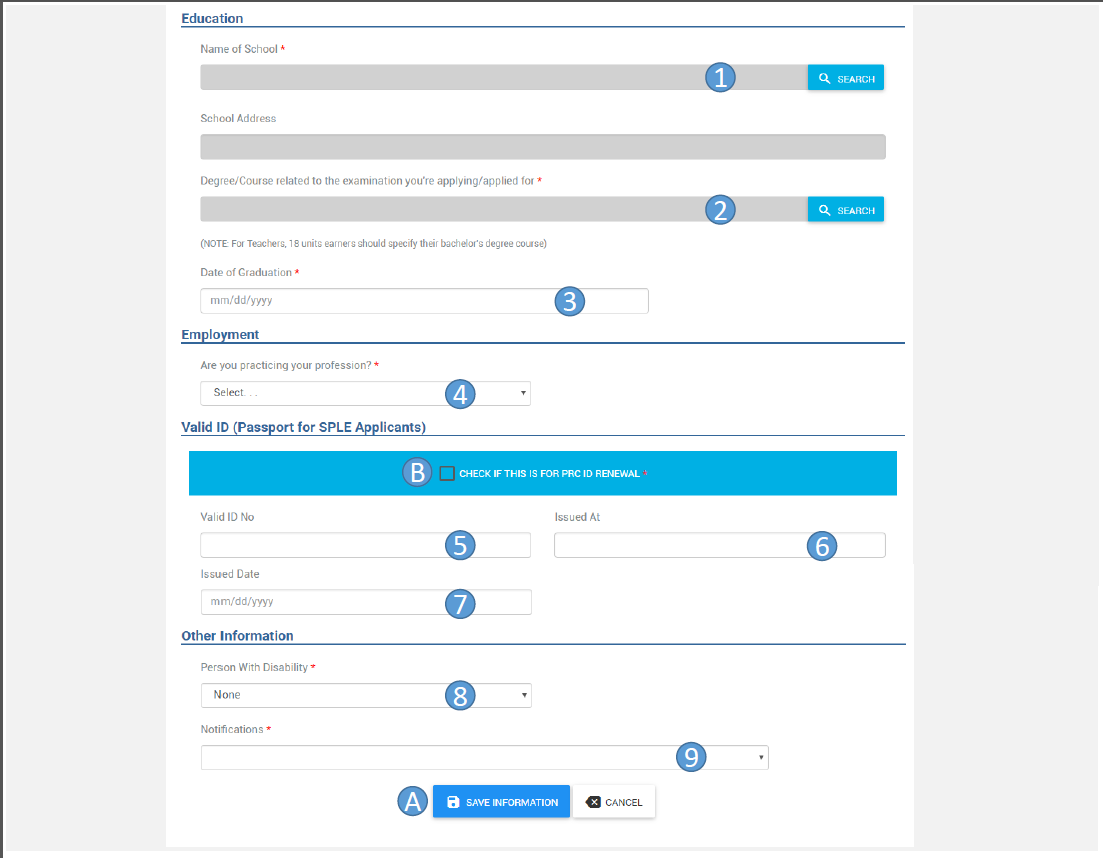
Task: Click the Issued Date field
Action: pos(366,602)
